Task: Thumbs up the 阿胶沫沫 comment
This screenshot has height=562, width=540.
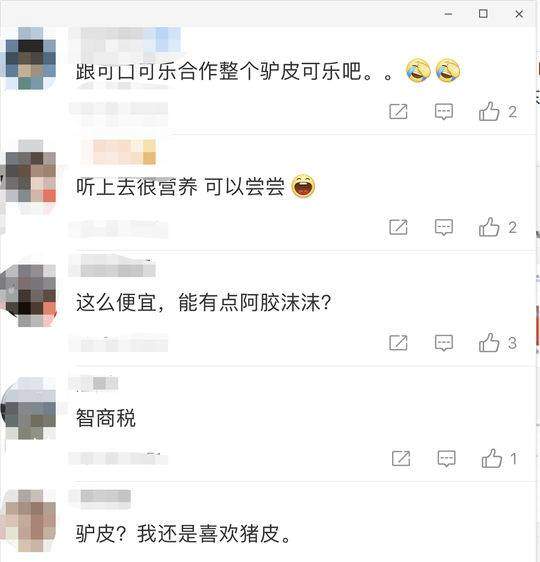Action: tap(489, 343)
